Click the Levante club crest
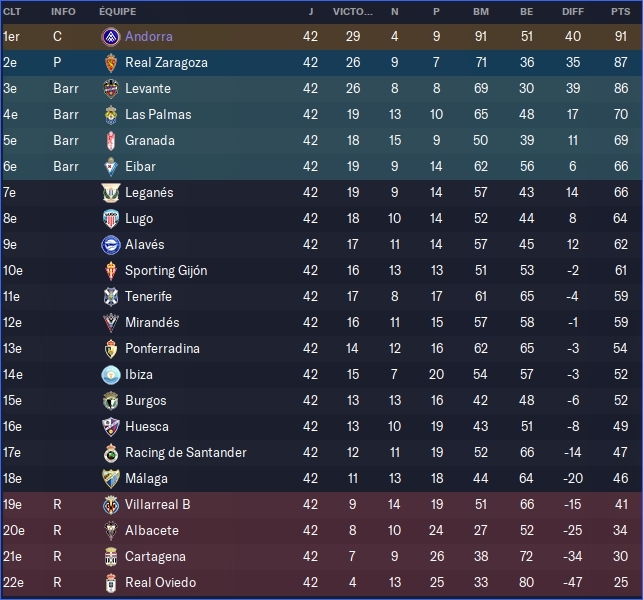 (111, 89)
